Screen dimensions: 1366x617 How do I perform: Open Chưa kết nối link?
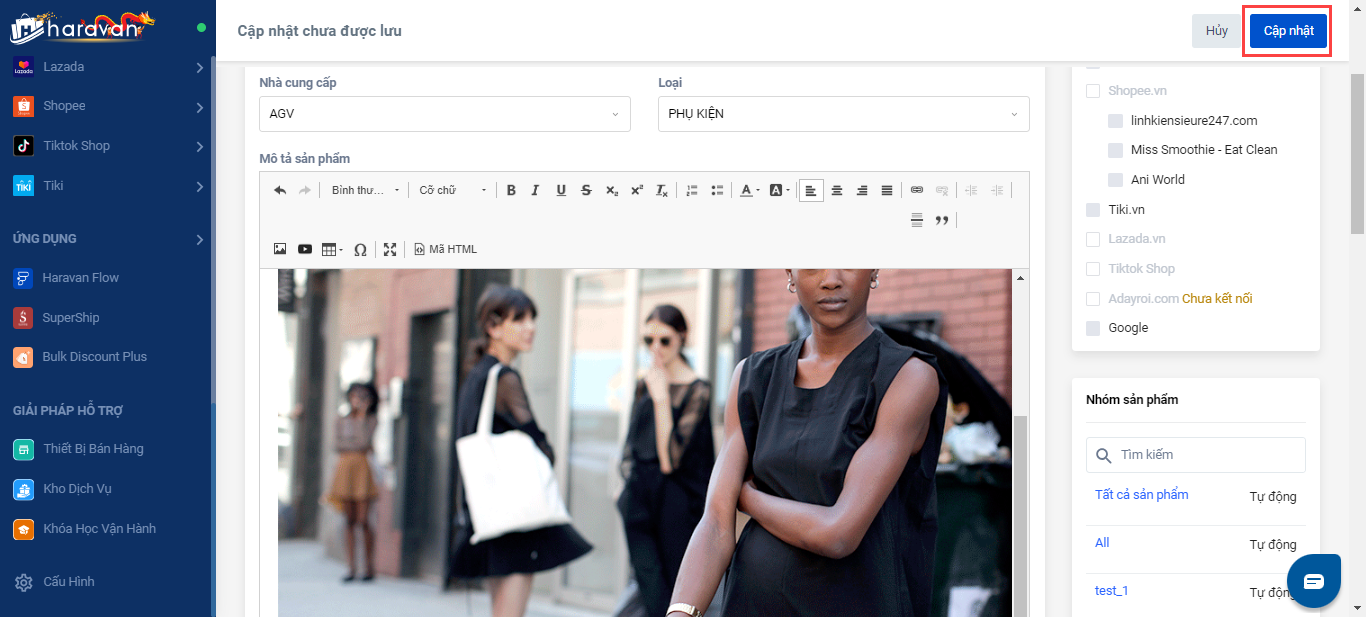coord(1217,299)
